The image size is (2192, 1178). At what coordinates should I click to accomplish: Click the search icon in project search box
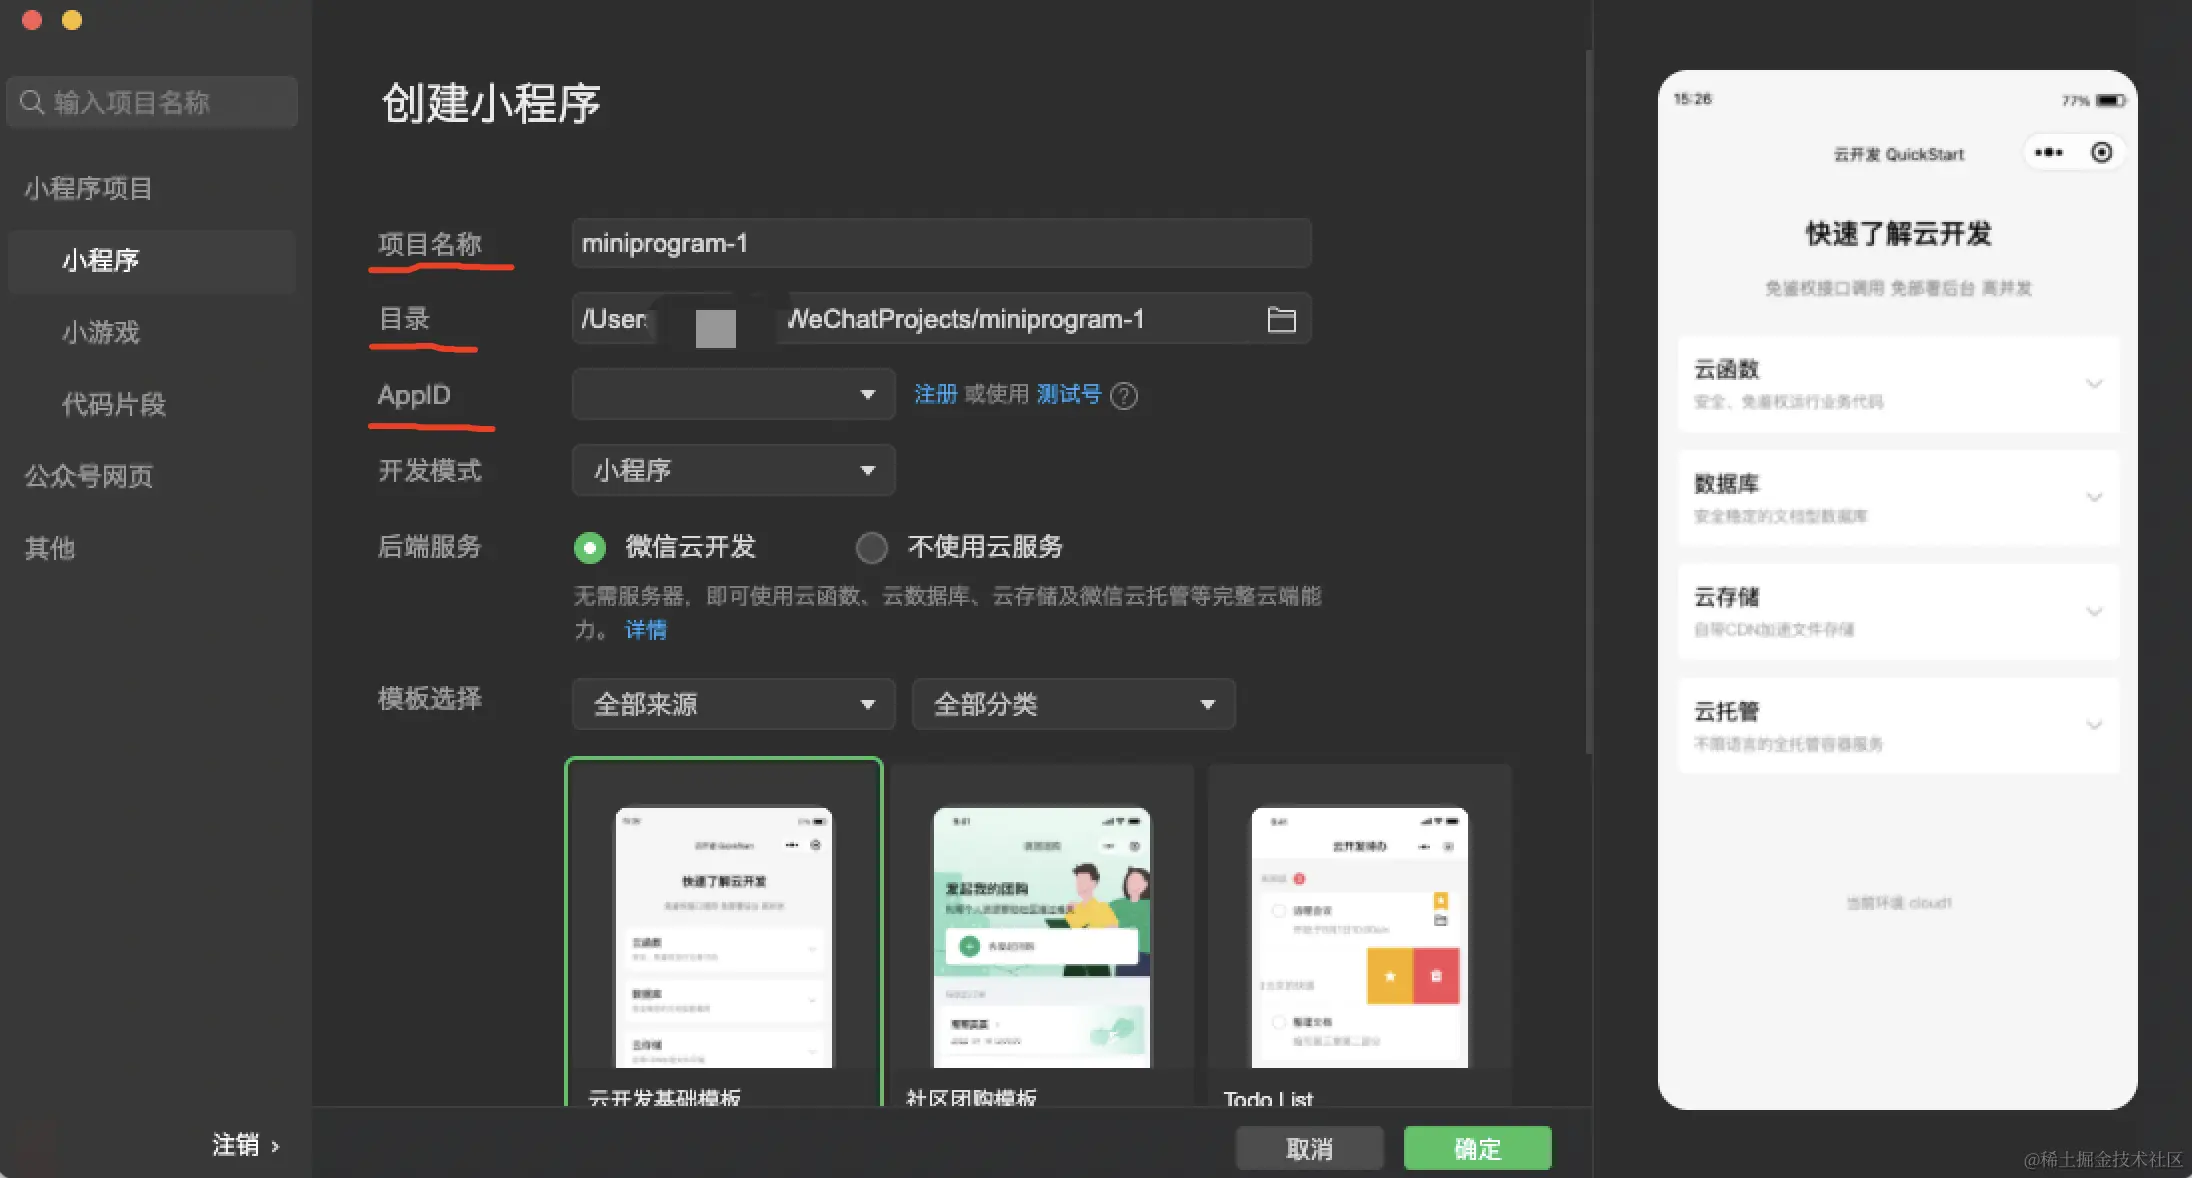click(x=32, y=101)
